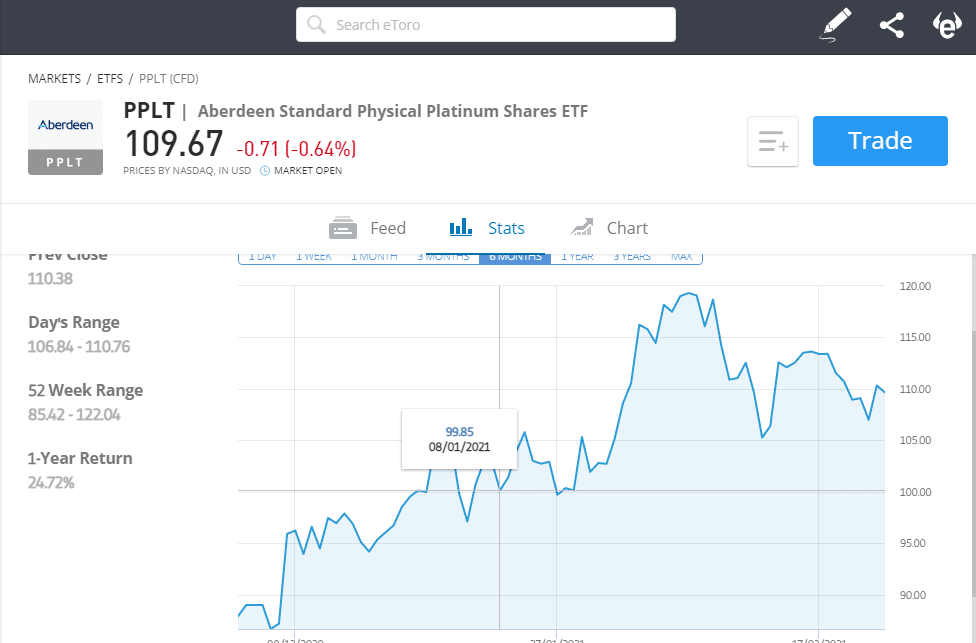Click the Feed tab icon
976x643 pixels.
342,228
